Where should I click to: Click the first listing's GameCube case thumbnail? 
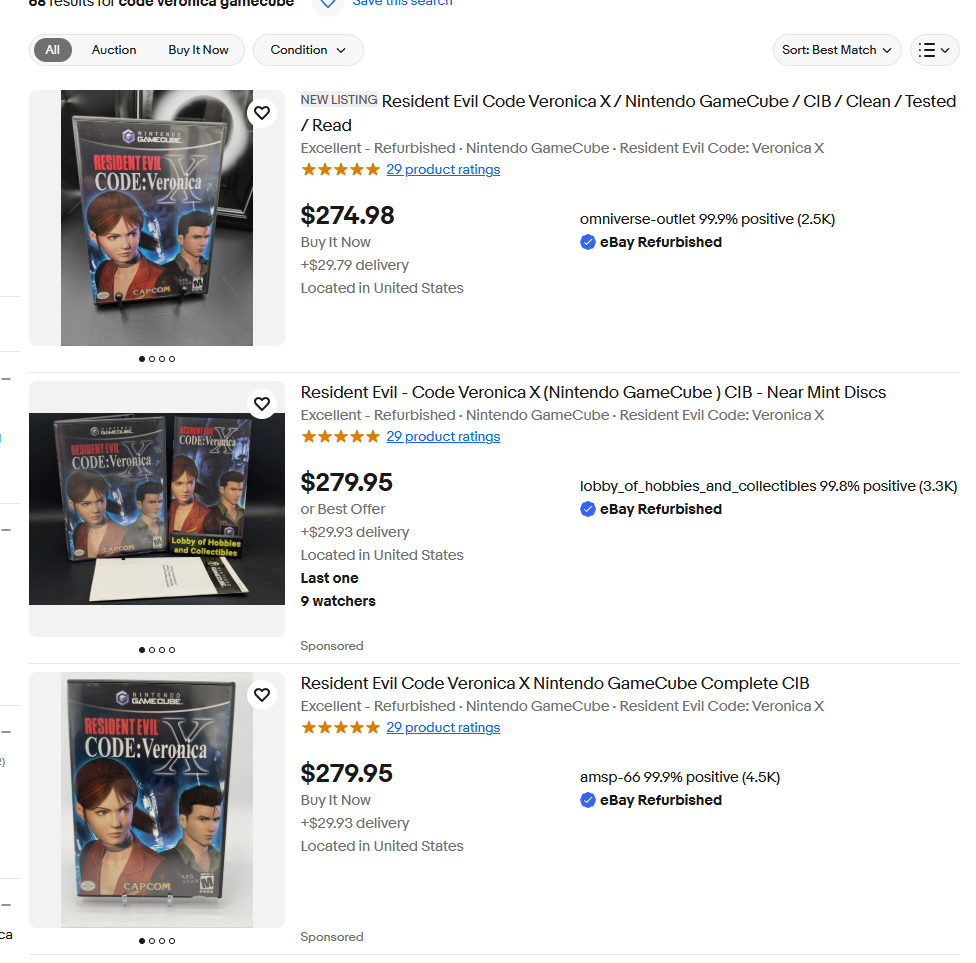pyautogui.click(x=157, y=218)
